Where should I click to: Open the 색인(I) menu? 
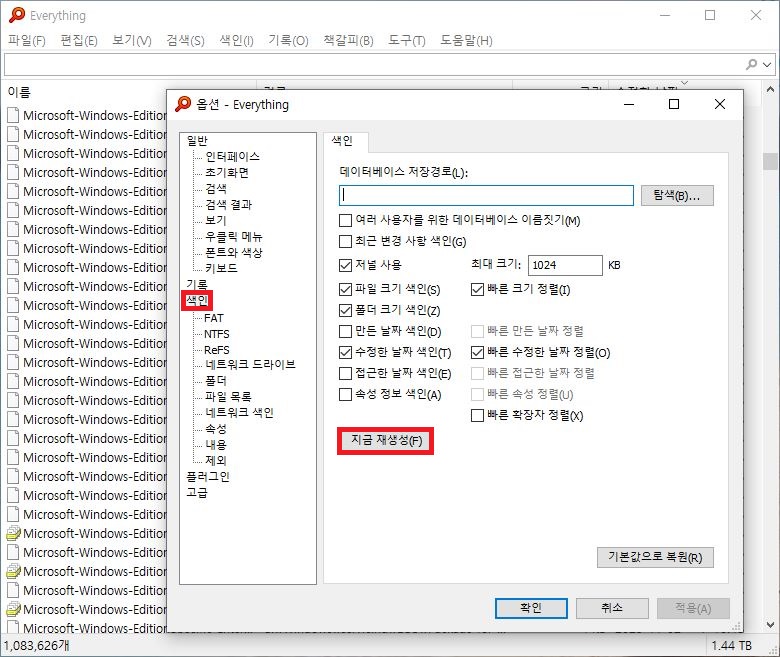236,40
